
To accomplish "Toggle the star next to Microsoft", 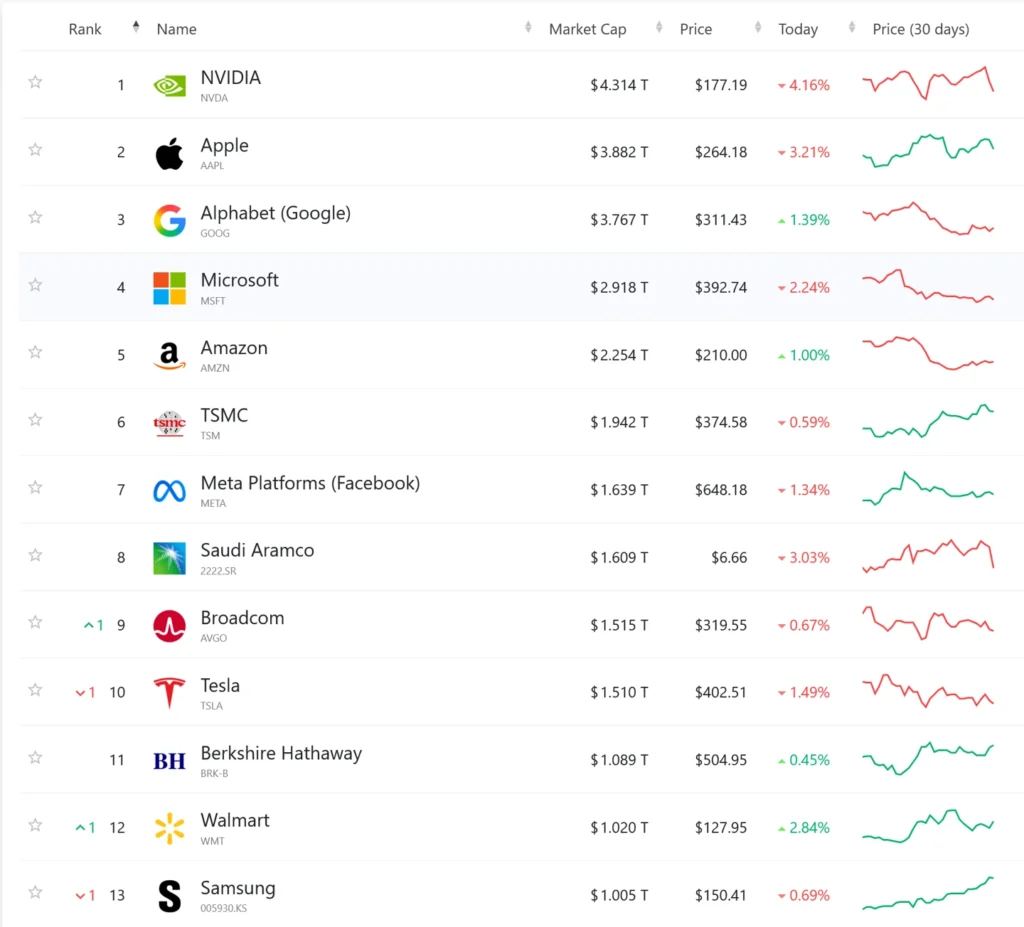I will pyautogui.click(x=35, y=285).
